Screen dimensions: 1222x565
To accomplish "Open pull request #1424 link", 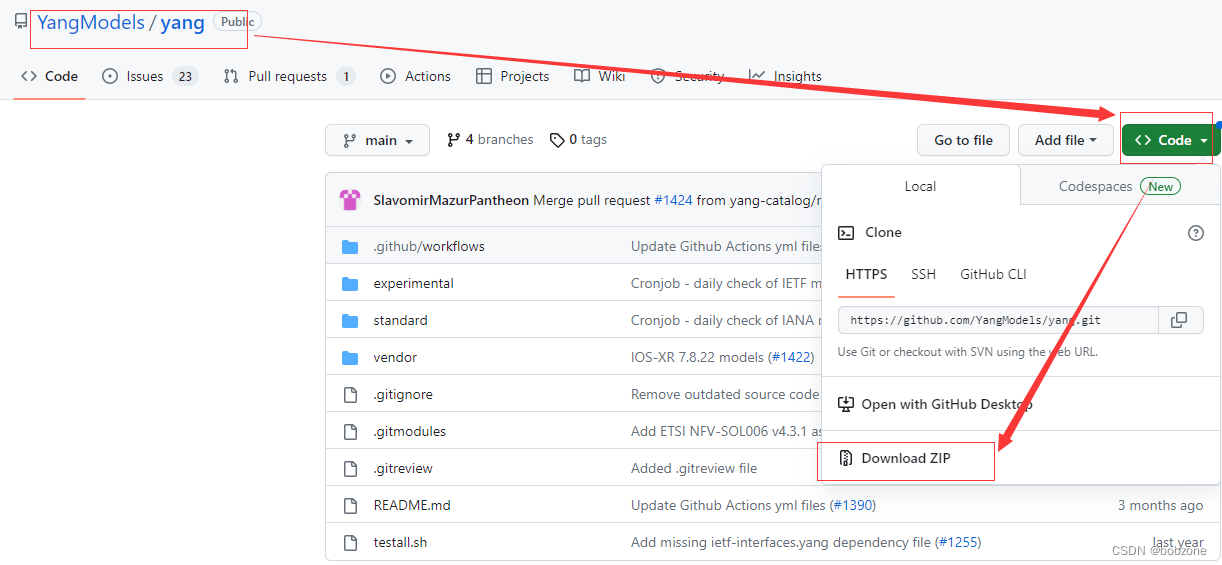I will click(x=673, y=200).
